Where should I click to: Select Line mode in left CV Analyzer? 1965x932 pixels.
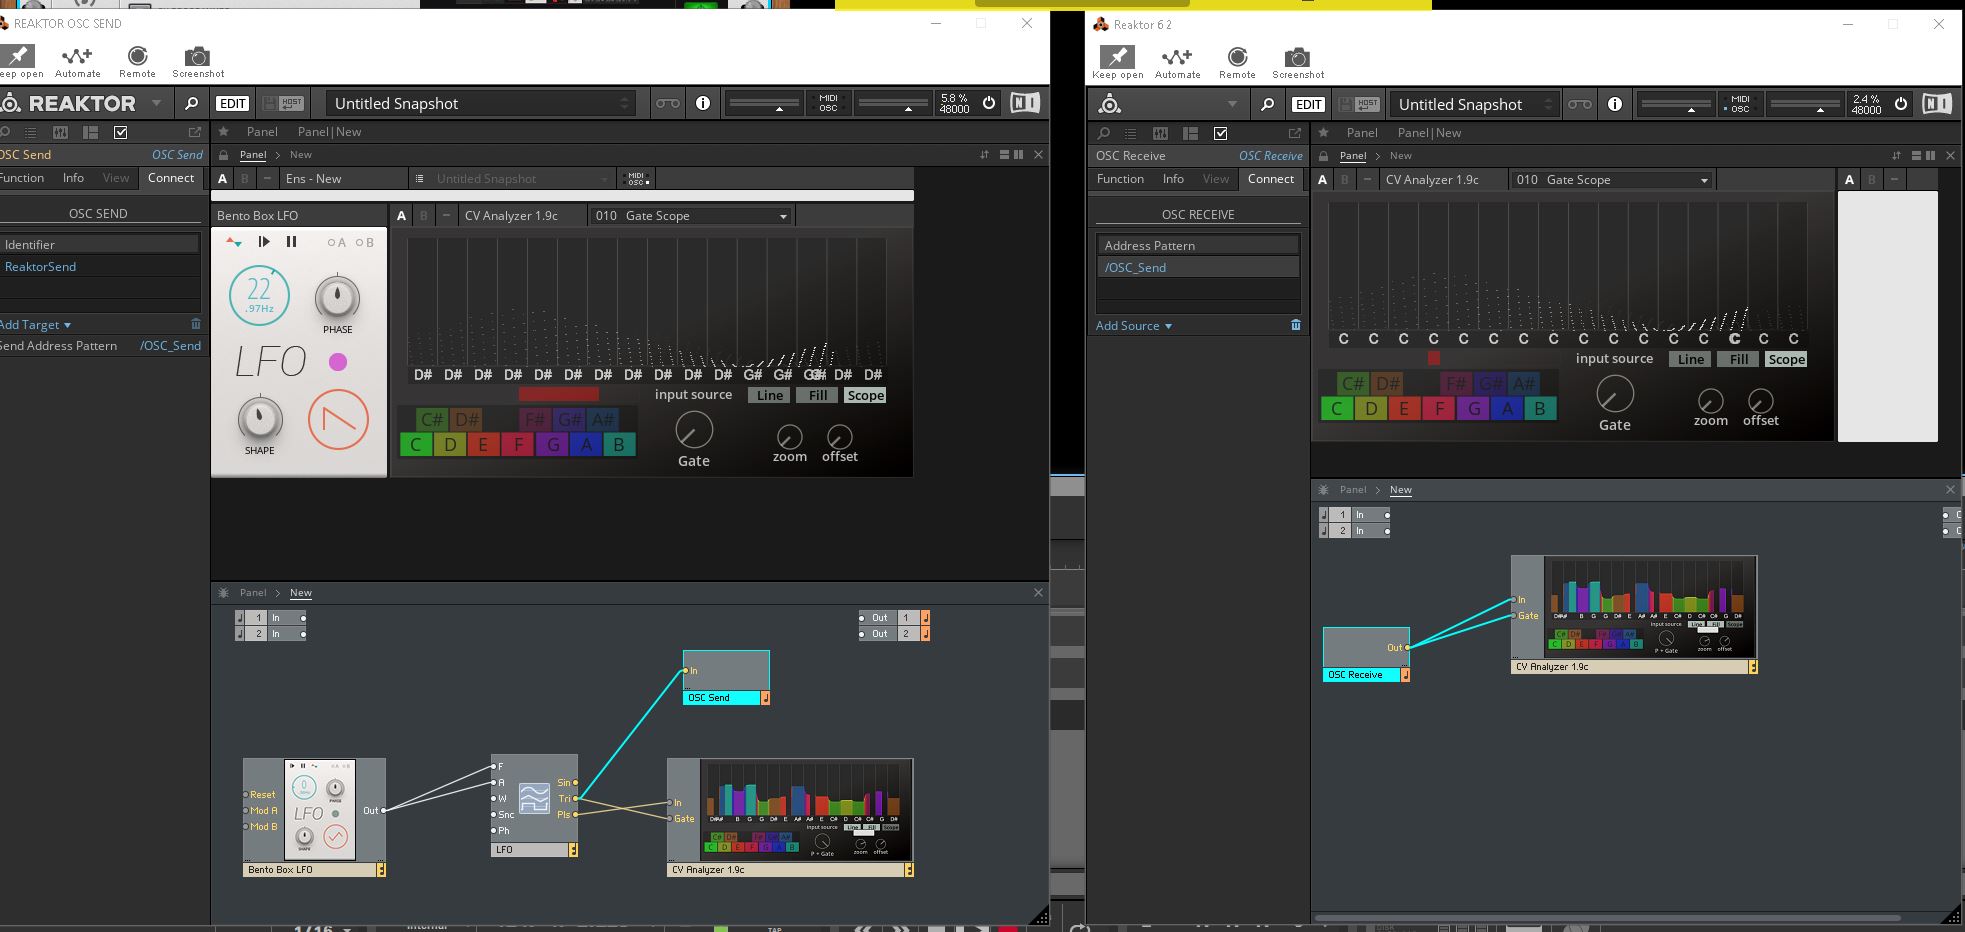(x=770, y=395)
